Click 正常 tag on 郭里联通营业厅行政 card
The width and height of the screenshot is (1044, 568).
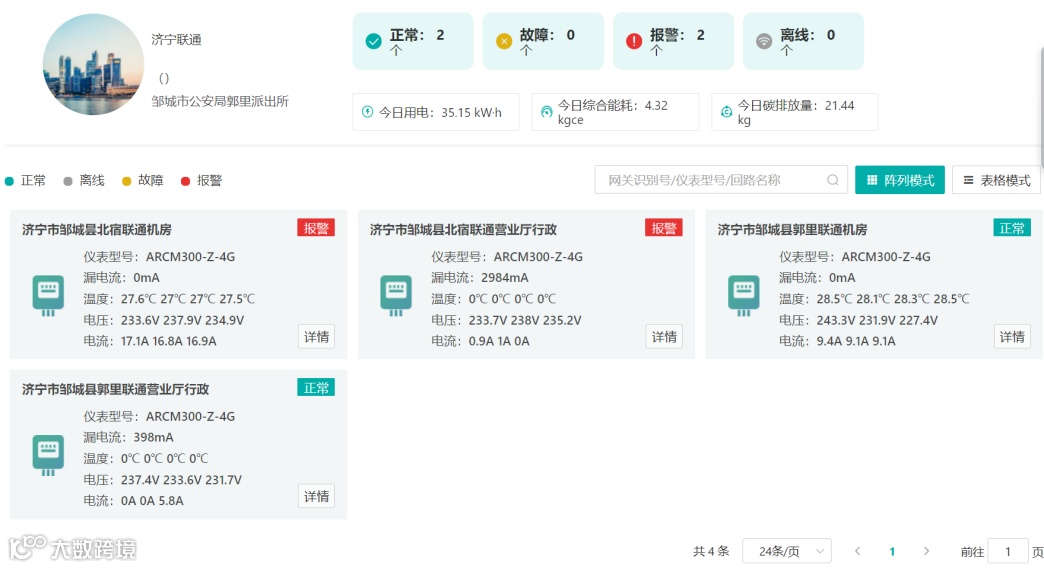point(316,388)
